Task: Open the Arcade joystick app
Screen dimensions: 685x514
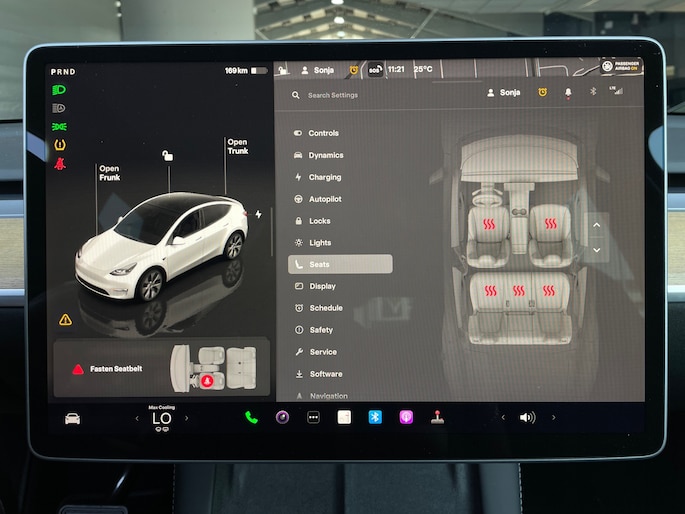Action: (437, 417)
